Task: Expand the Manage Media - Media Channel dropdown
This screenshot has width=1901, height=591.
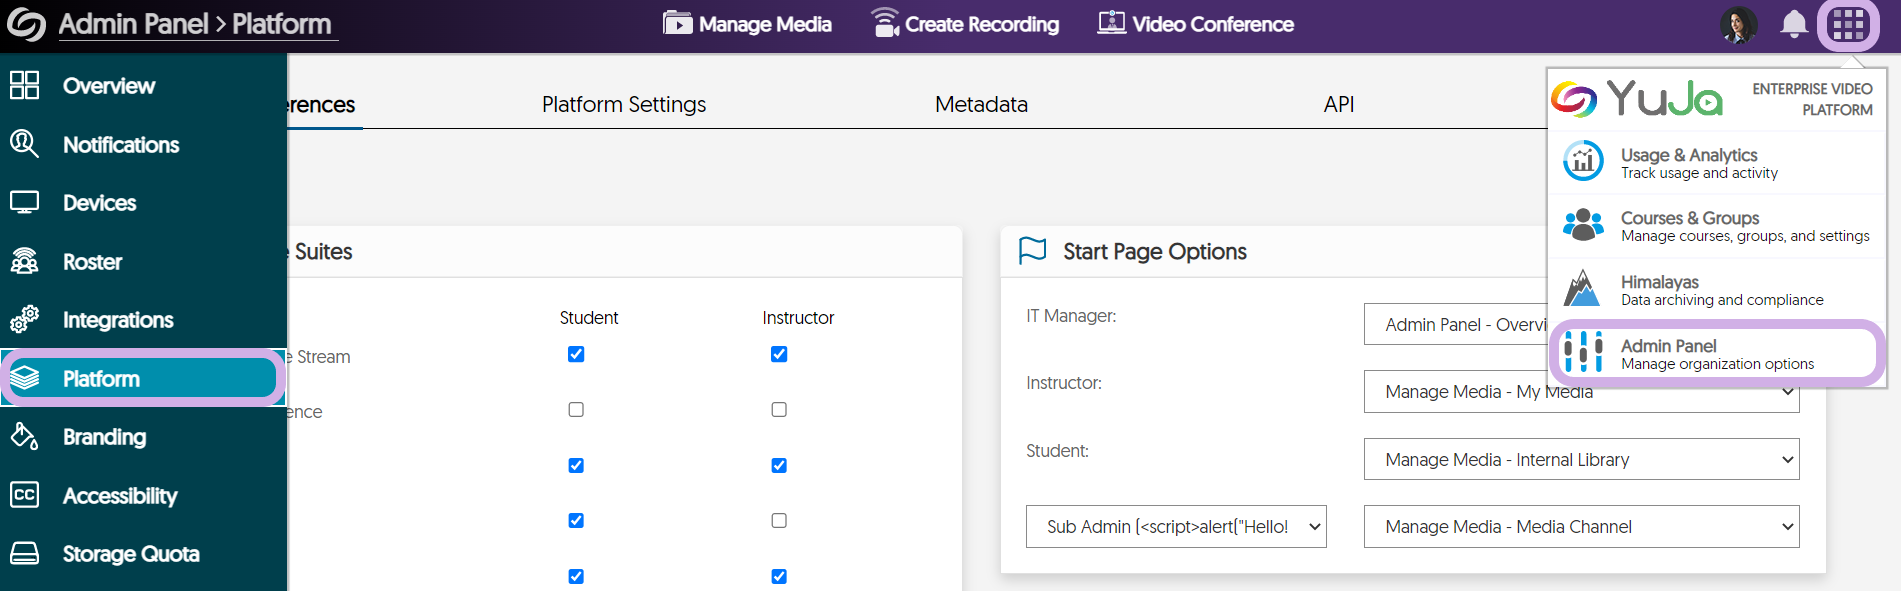Action: (1581, 526)
